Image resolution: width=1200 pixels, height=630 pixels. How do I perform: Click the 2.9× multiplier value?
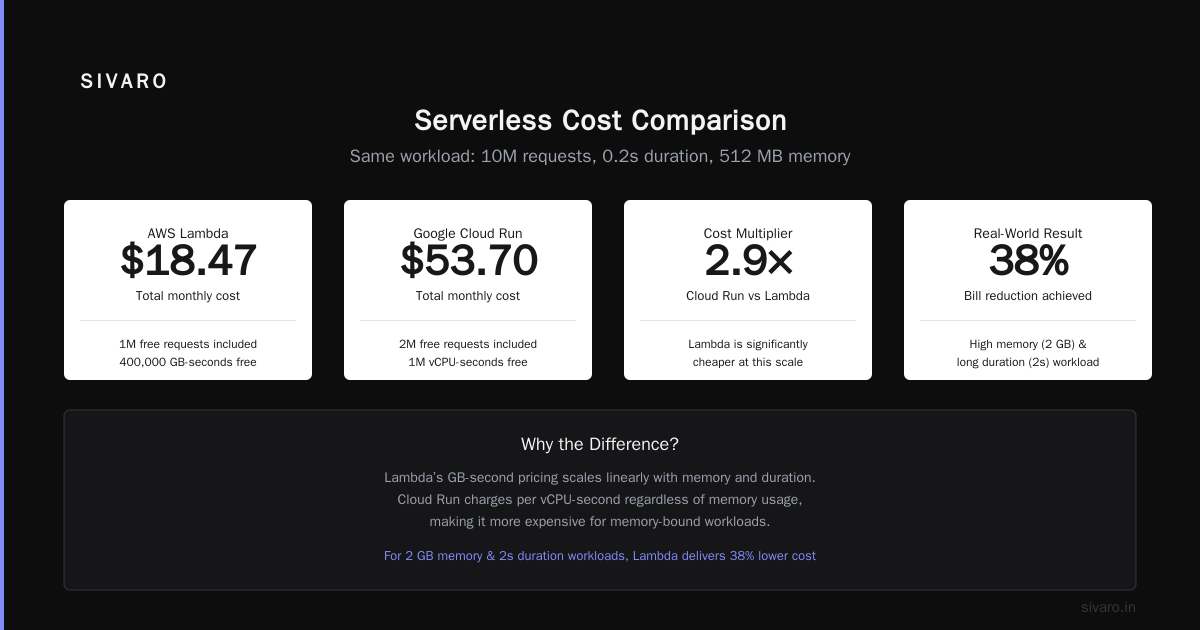[x=748, y=261]
